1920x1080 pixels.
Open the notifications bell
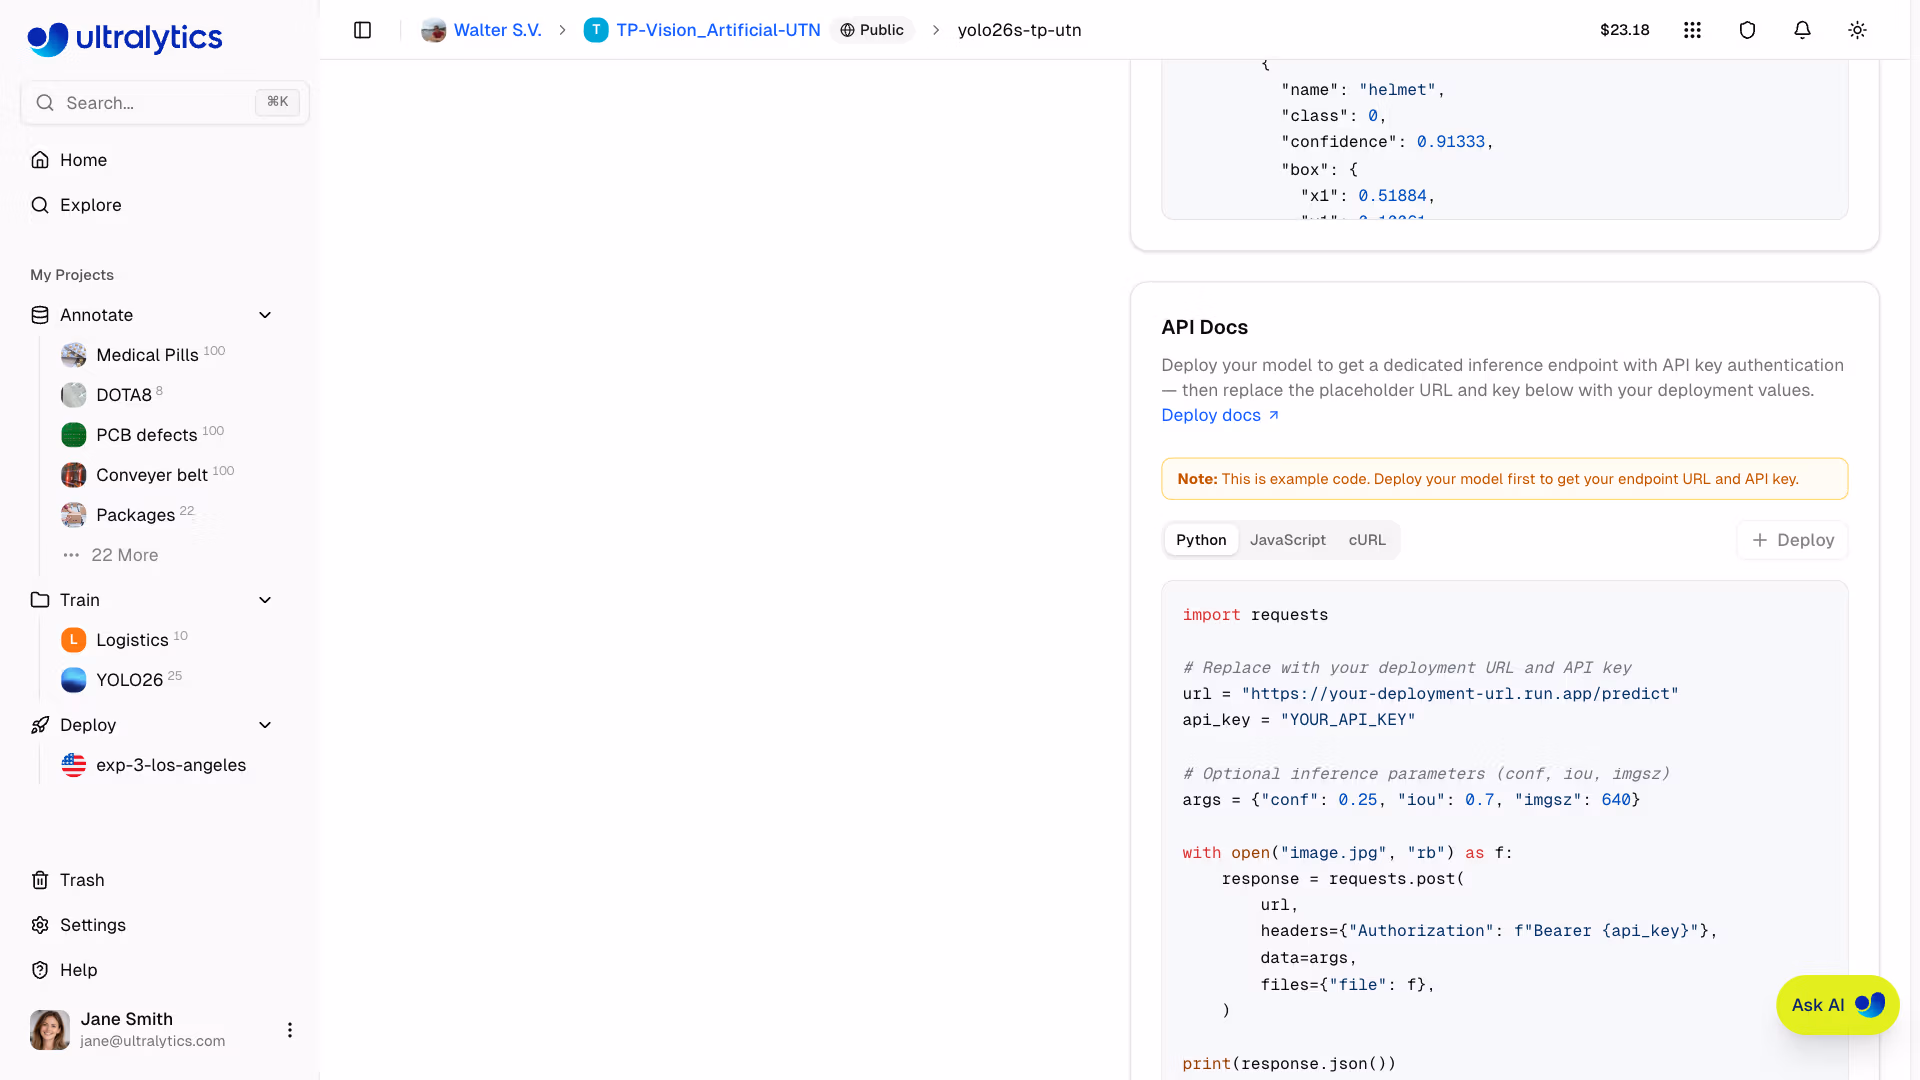coord(1802,30)
